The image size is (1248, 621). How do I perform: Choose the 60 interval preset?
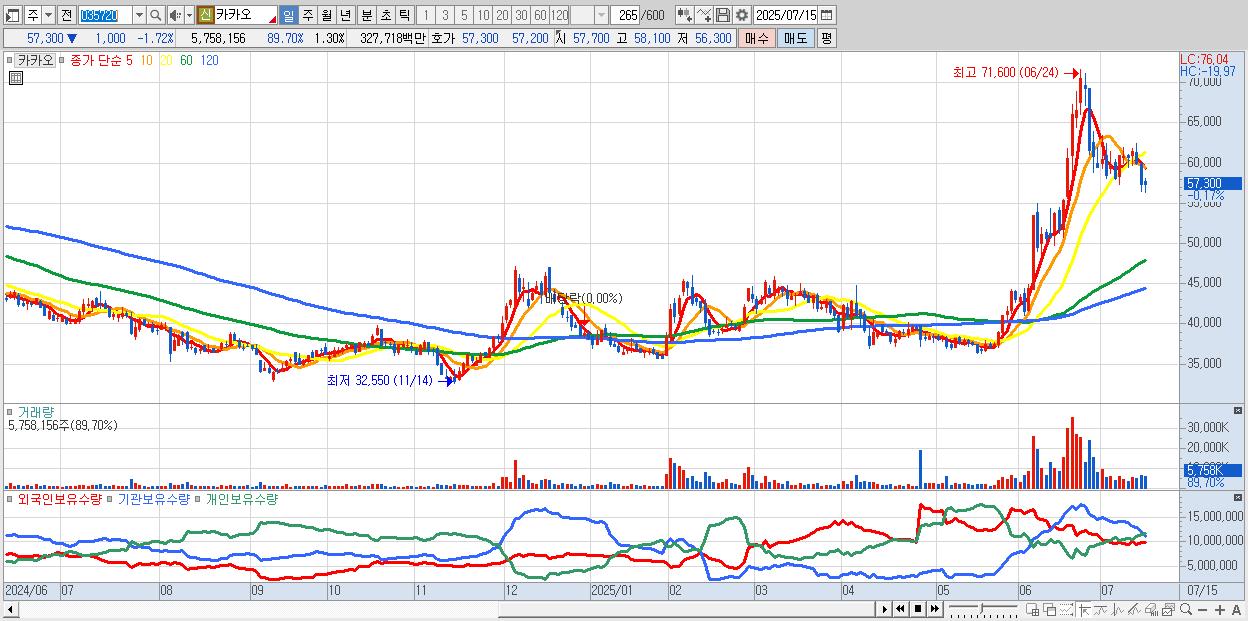[540, 16]
